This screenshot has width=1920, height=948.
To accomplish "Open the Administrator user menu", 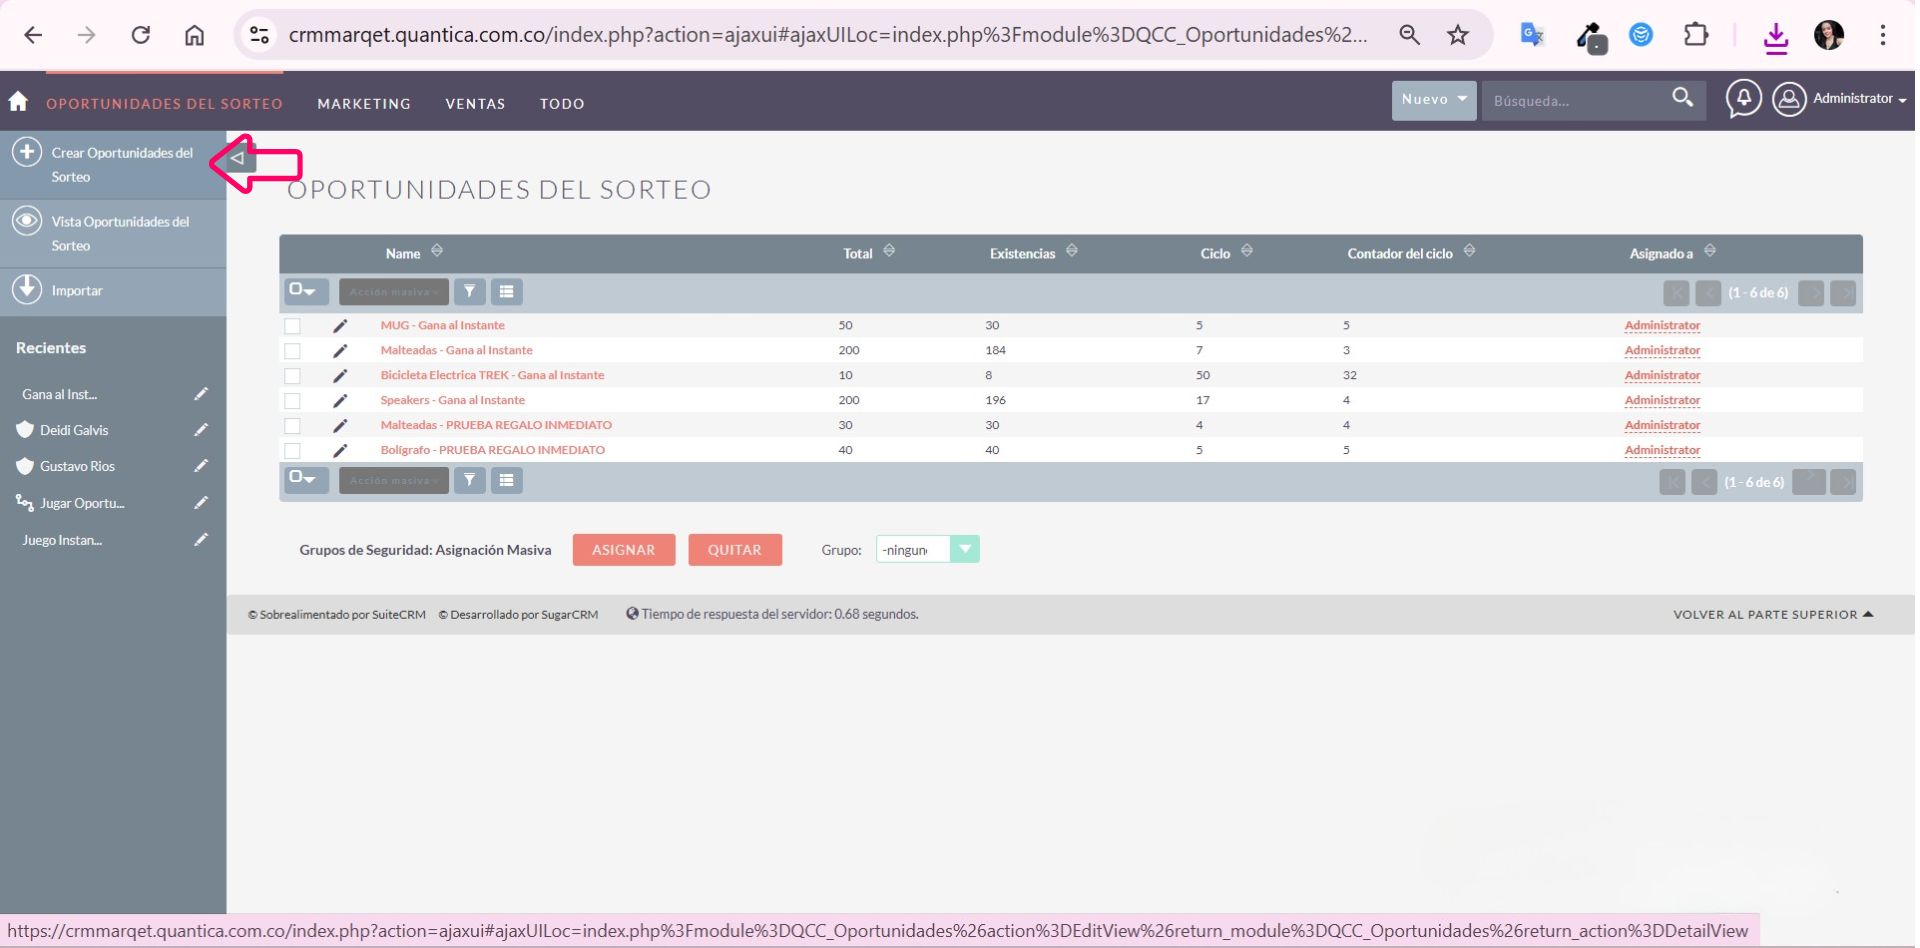I will pyautogui.click(x=1840, y=99).
